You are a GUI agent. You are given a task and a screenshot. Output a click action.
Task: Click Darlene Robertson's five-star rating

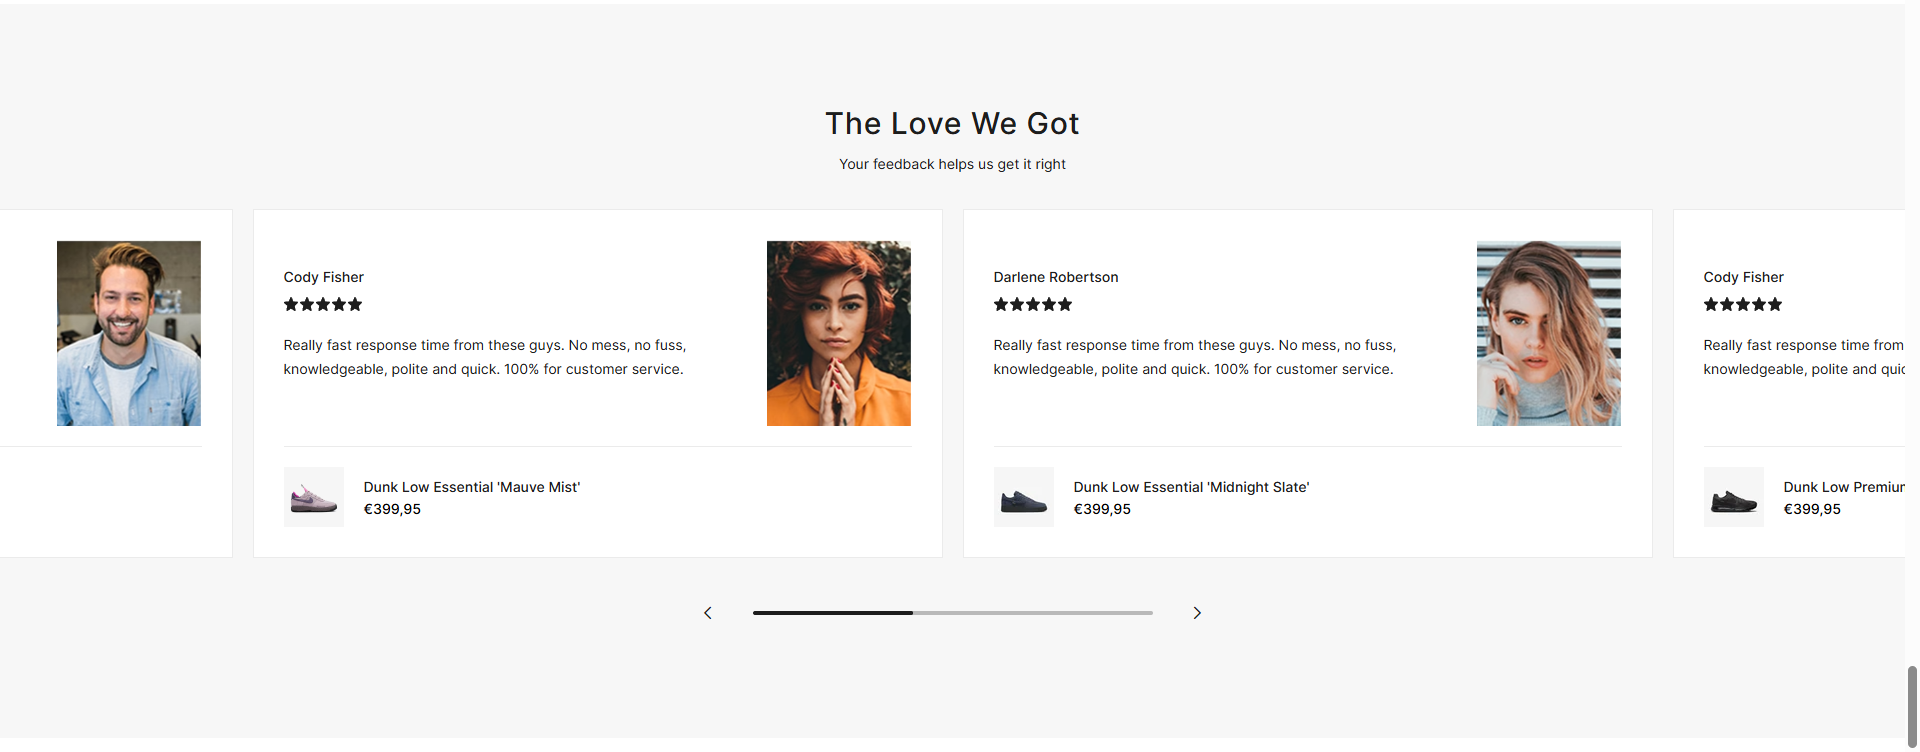click(1033, 305)
